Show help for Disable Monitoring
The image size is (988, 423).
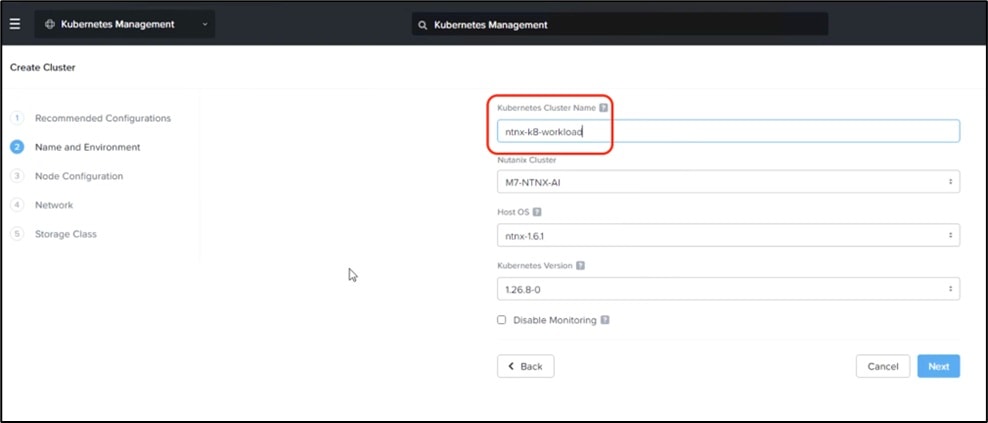605,320
